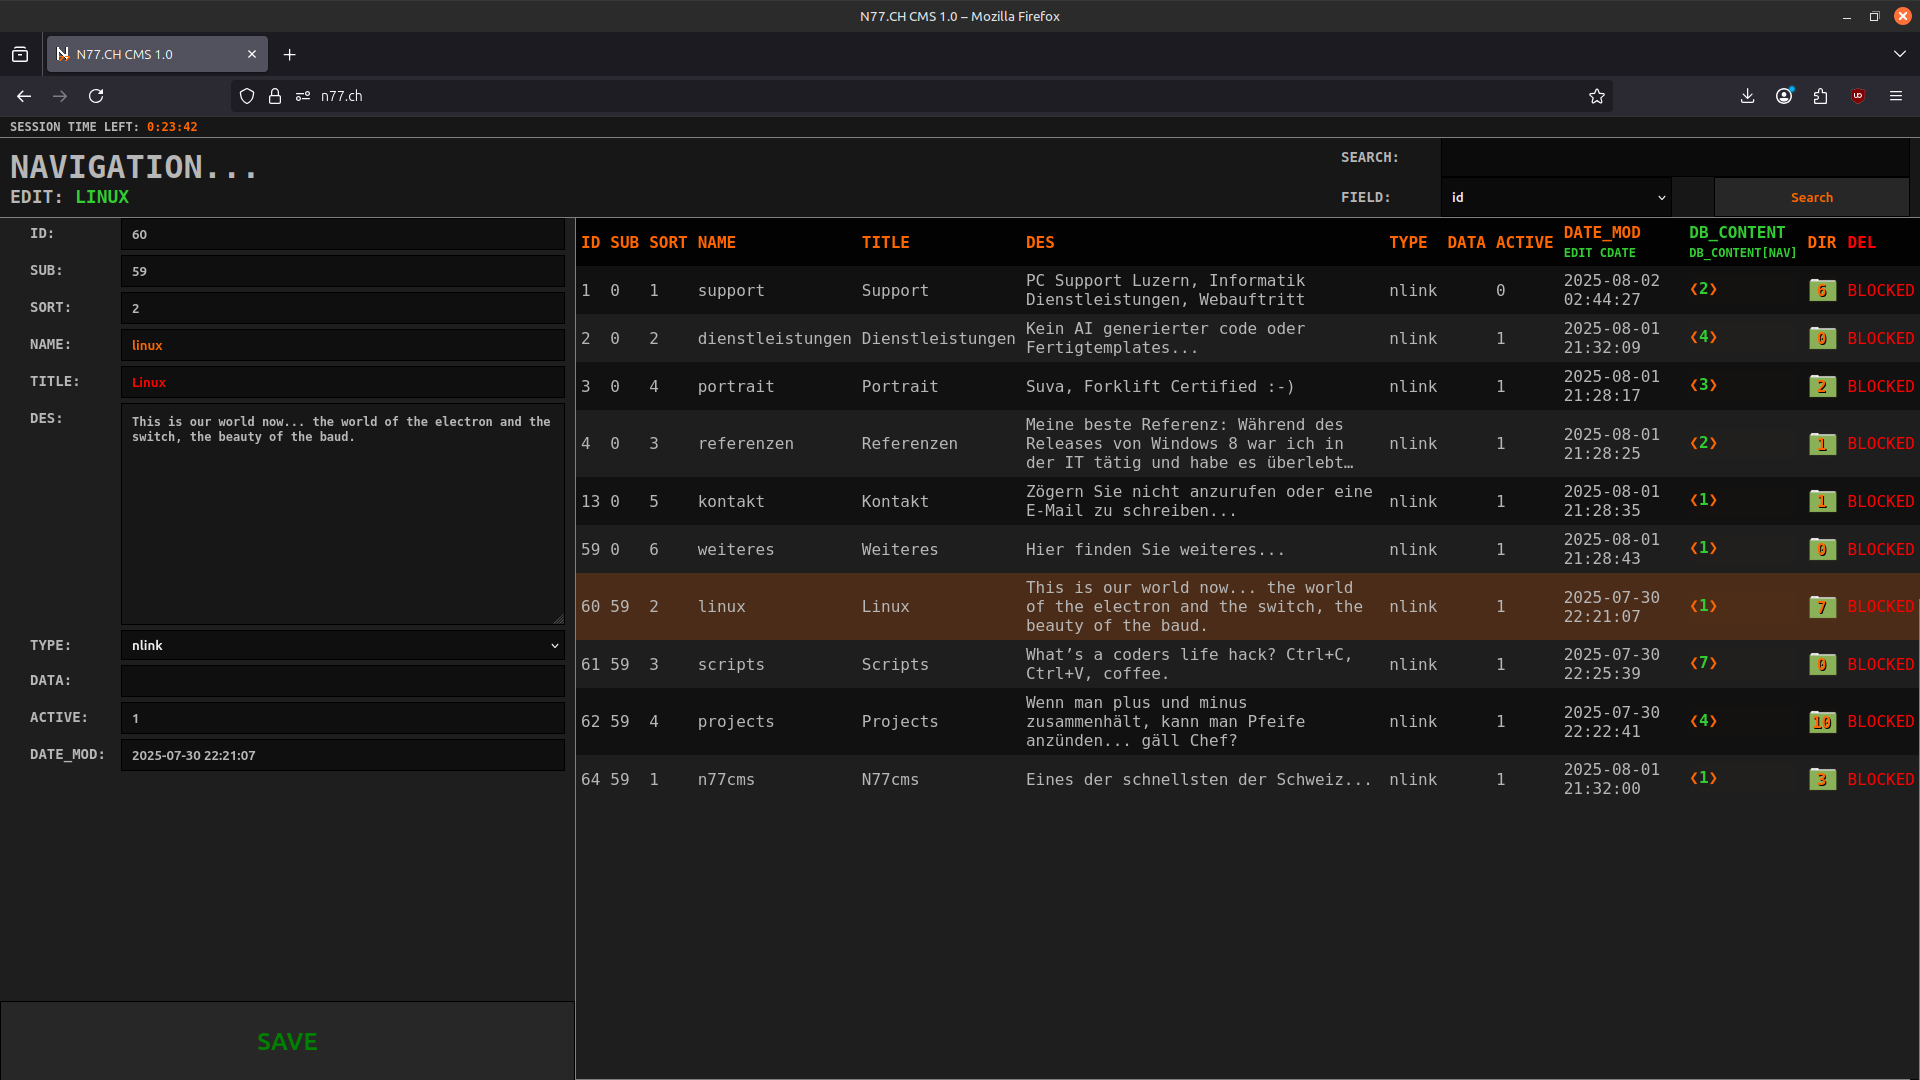Click into the DES description textarea
The width and height of the screenshot is (1920, 1080).
342,514
